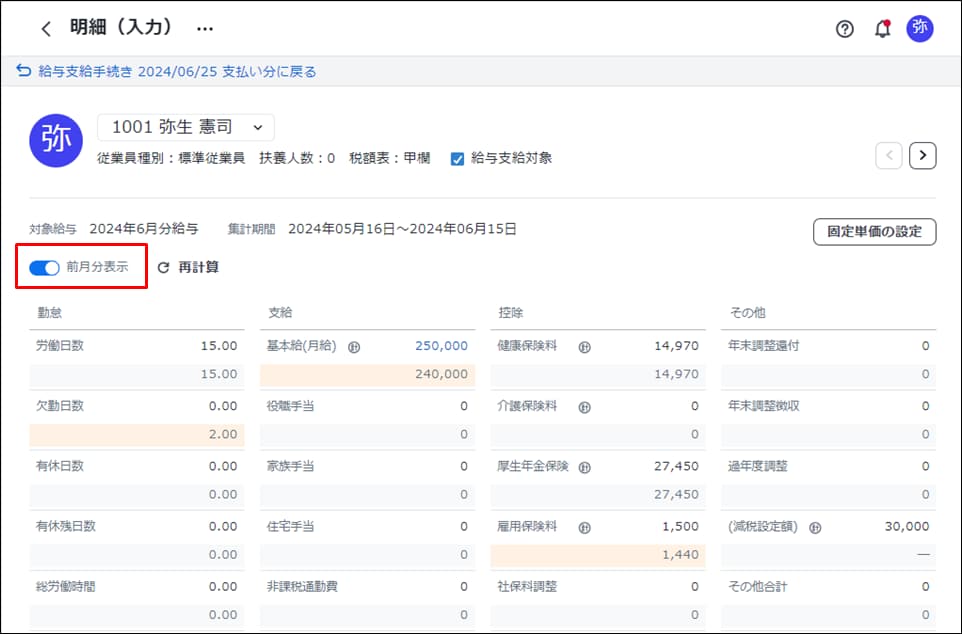Select the 勤怠 column header
The height and width of the screenshot is (634, 962).
tap(50, 313)
